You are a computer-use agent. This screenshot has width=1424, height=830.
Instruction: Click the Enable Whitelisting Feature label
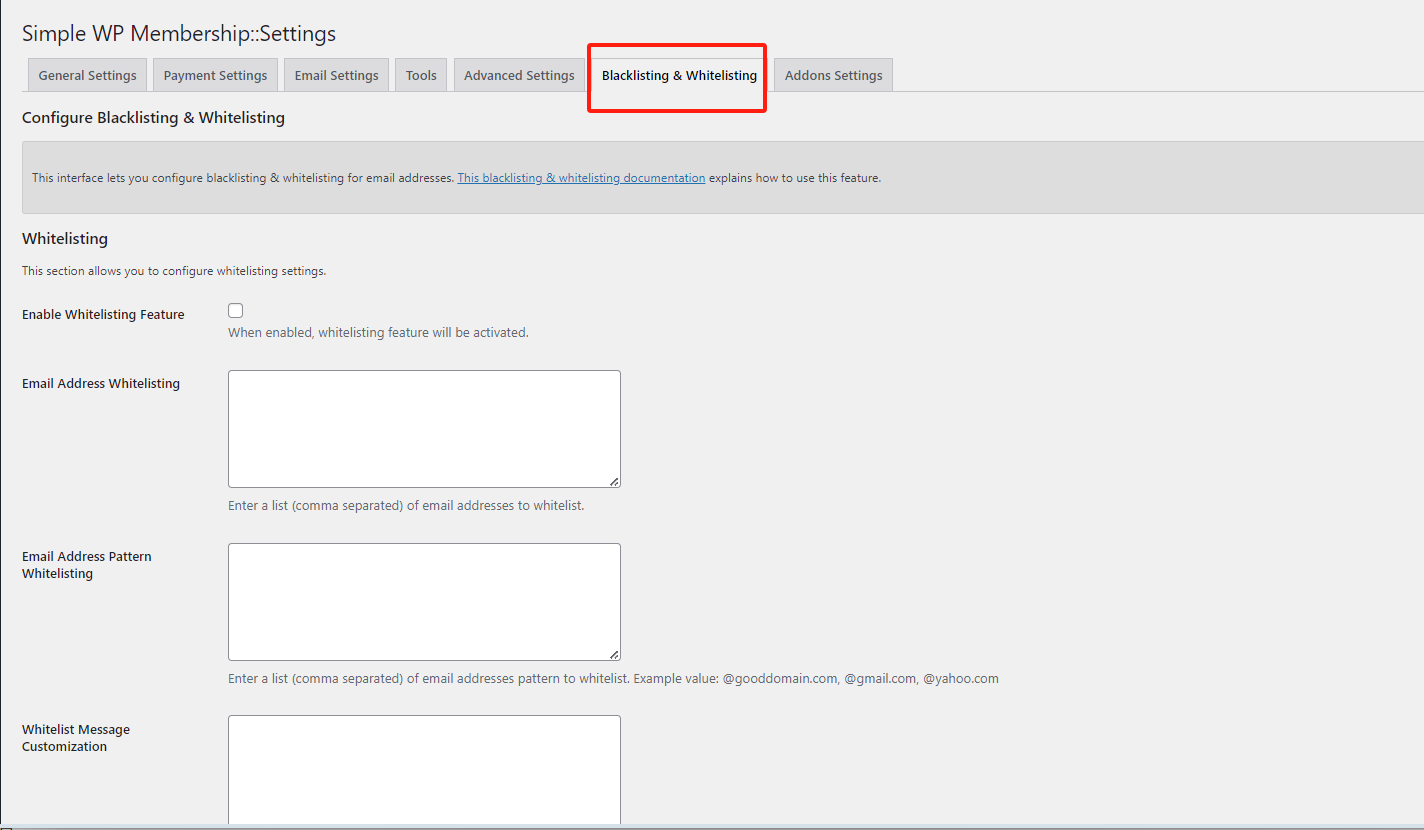click(103, 314)
